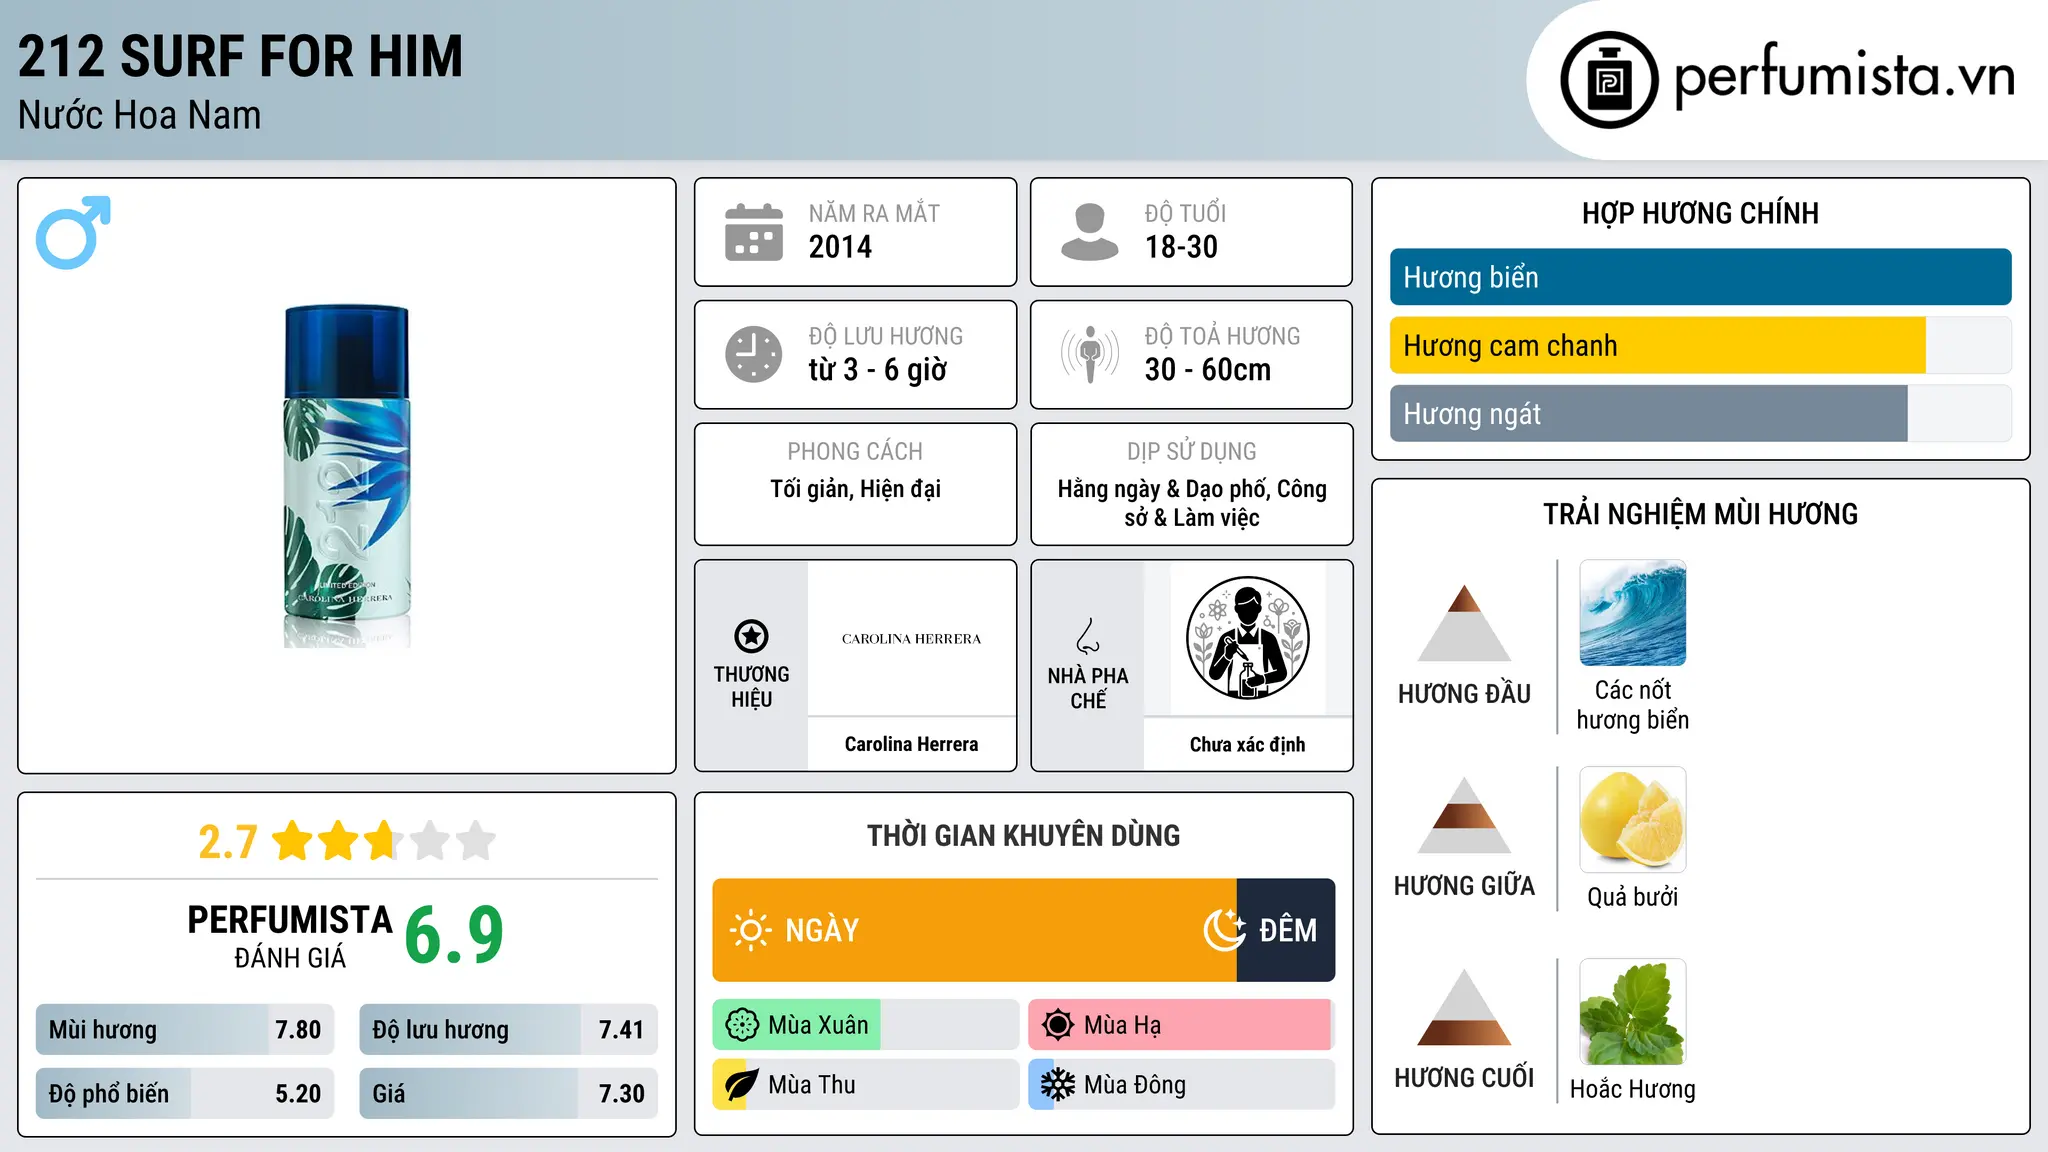
Task: Click the Các nốt hương biển note label
Action: point(1633,705)
